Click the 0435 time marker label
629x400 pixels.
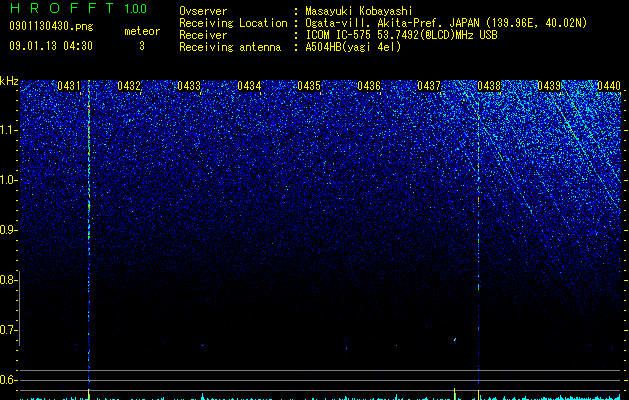[x=309, y=86]
